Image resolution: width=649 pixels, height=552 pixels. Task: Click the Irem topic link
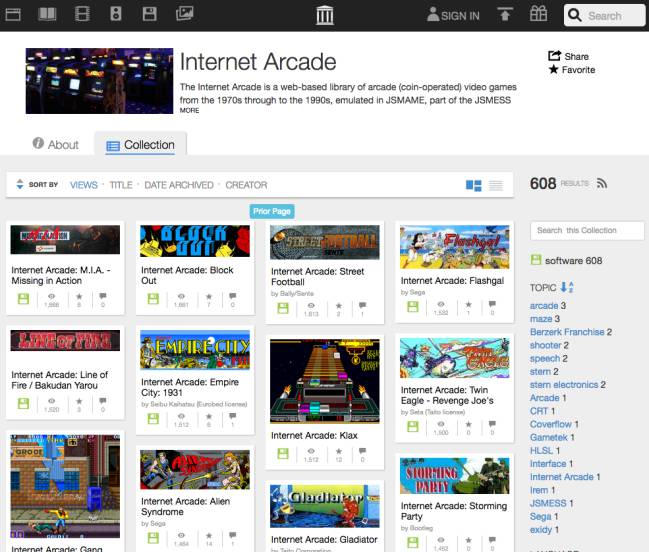click(539, 490)
